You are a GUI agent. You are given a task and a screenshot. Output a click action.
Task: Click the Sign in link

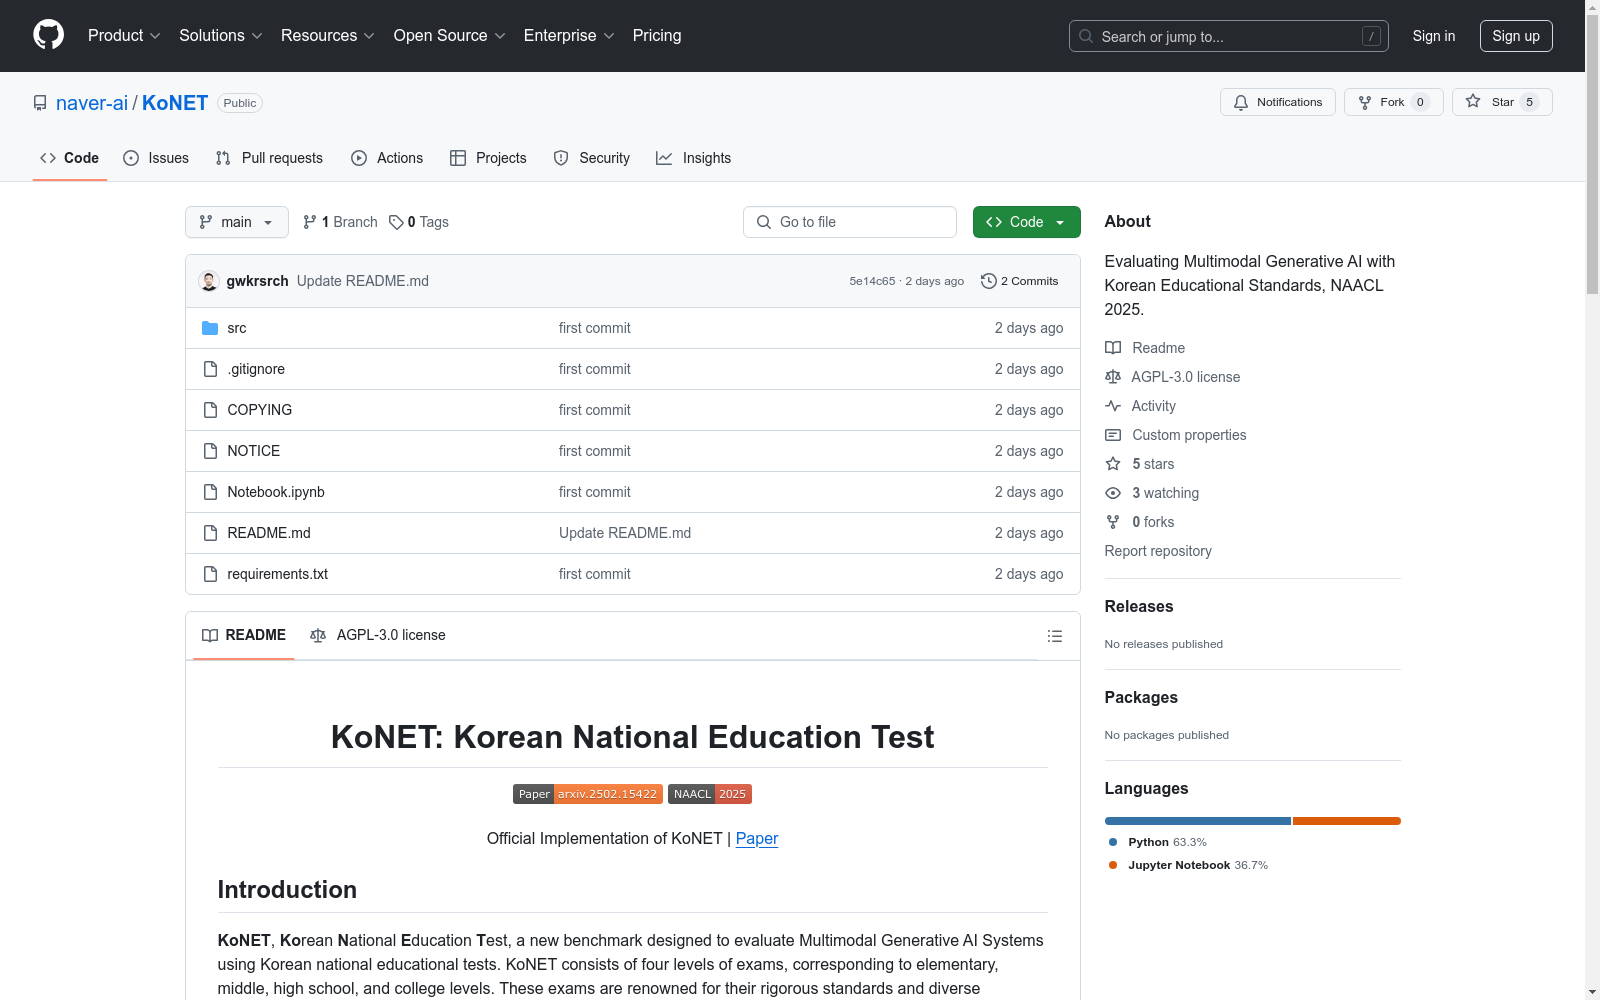pyautogui.click(x=1433, y=36)
